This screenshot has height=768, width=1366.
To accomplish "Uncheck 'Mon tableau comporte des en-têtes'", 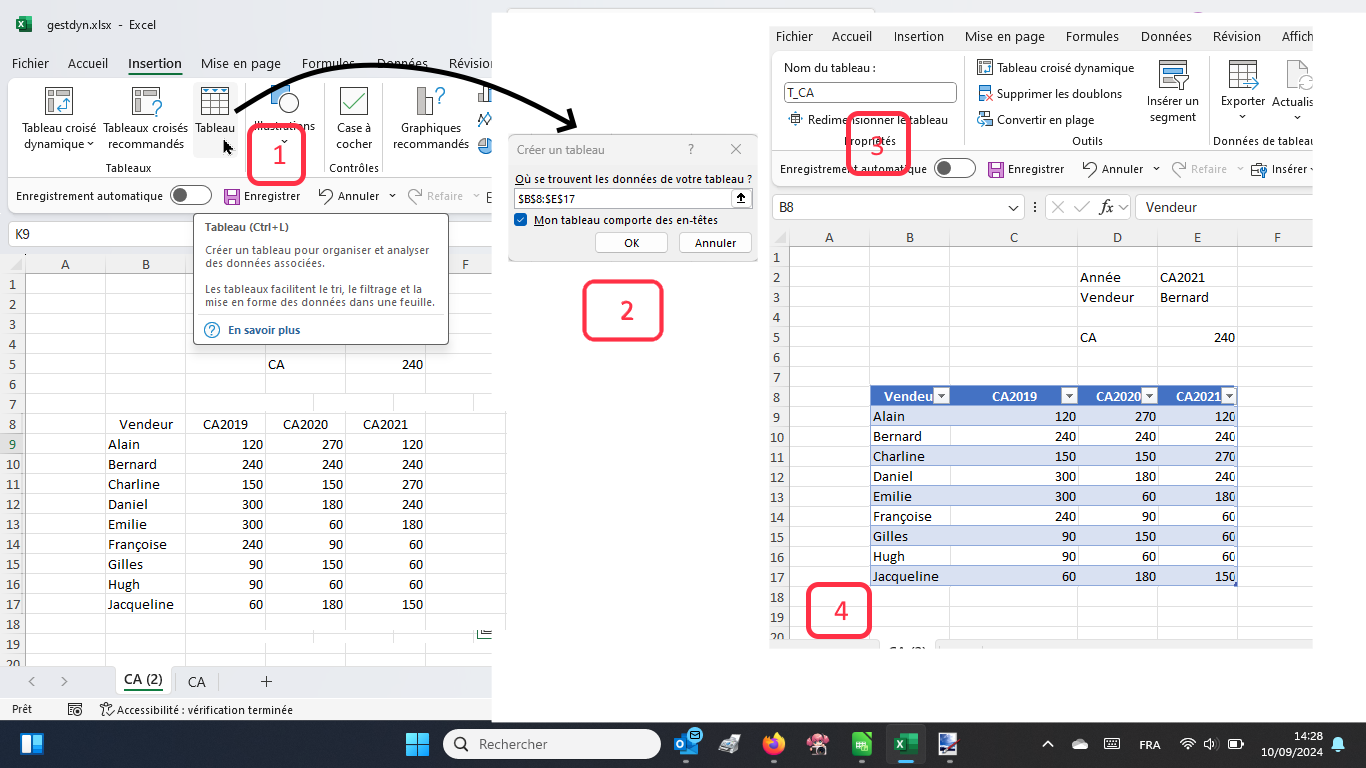I will coord(518,220).
